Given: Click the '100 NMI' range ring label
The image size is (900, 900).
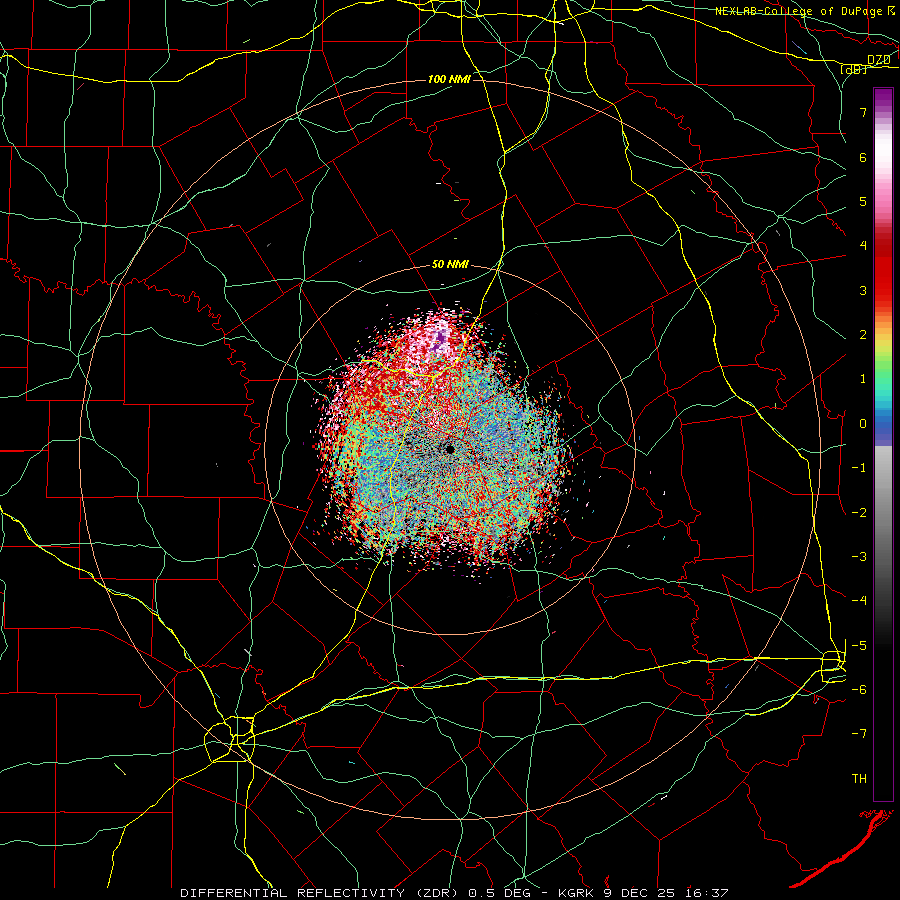Looking at the screenshot, I should tap(449, 79).
